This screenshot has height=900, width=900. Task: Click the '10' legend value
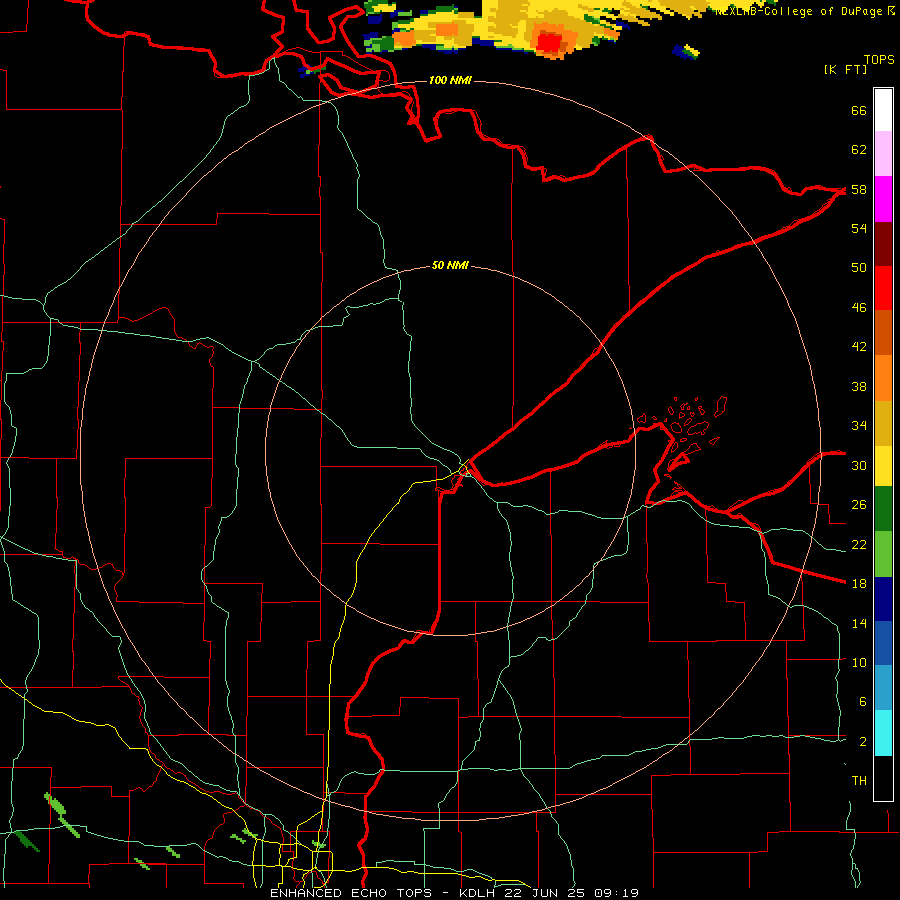point(859,662)
